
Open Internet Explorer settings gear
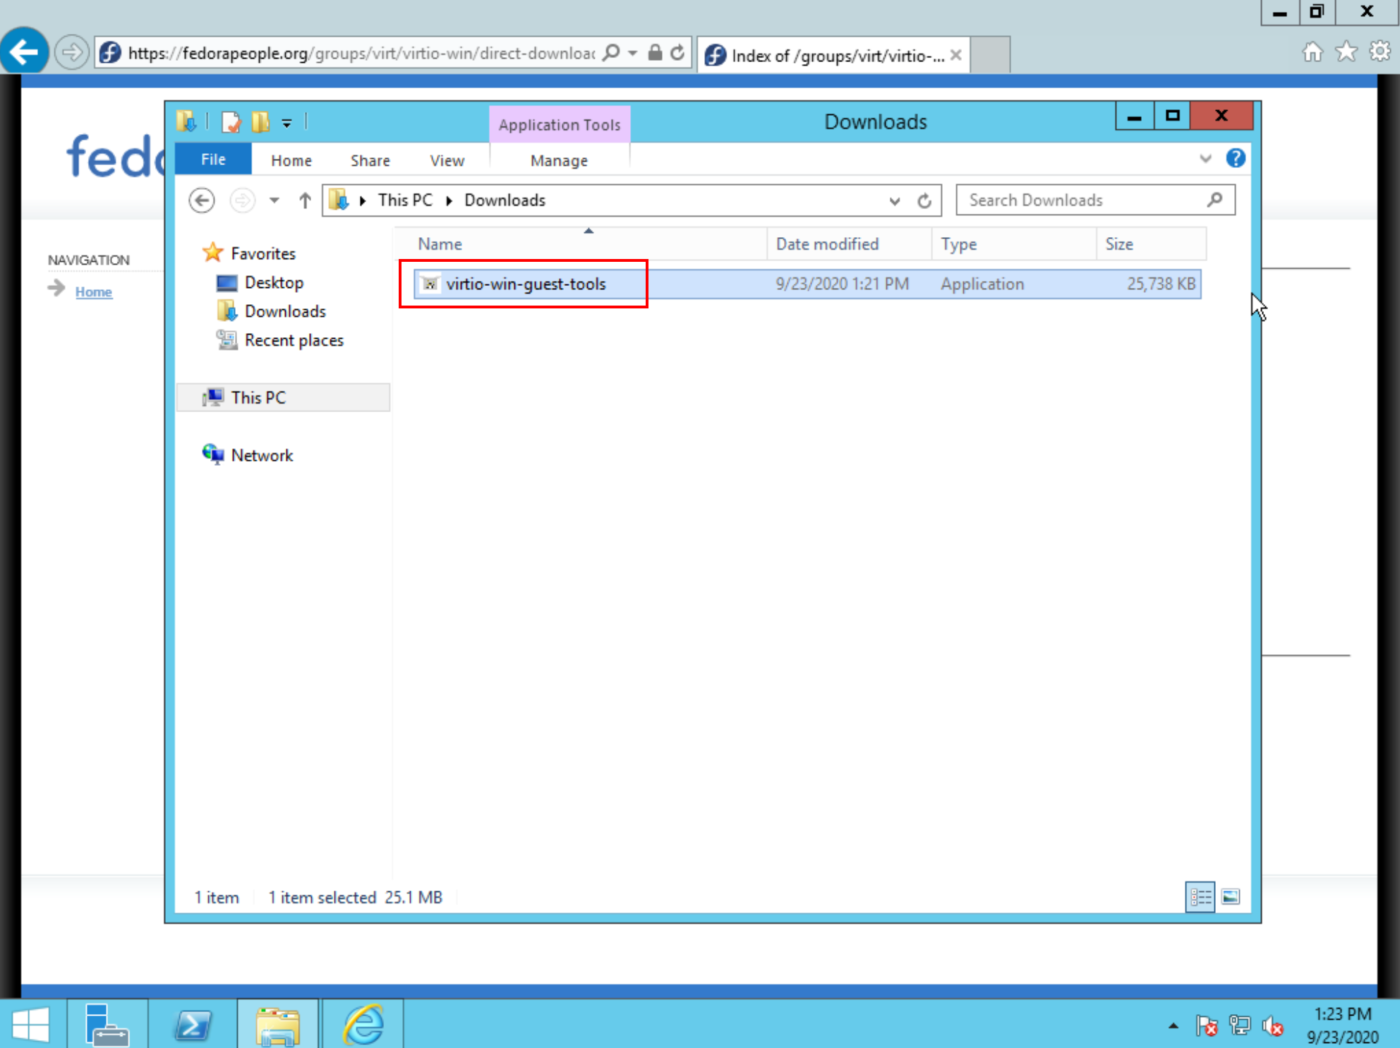tap(1380, 52)
